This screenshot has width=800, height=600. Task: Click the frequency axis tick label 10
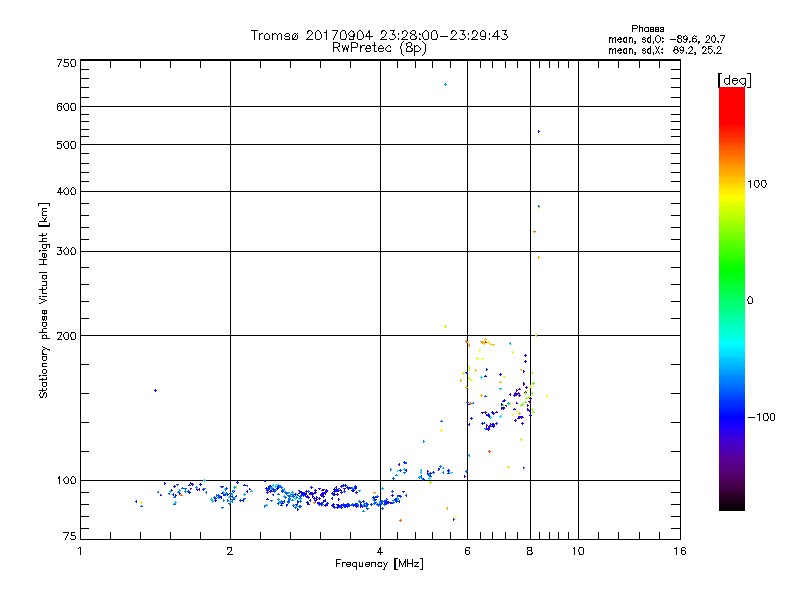[x=578, y=551]
